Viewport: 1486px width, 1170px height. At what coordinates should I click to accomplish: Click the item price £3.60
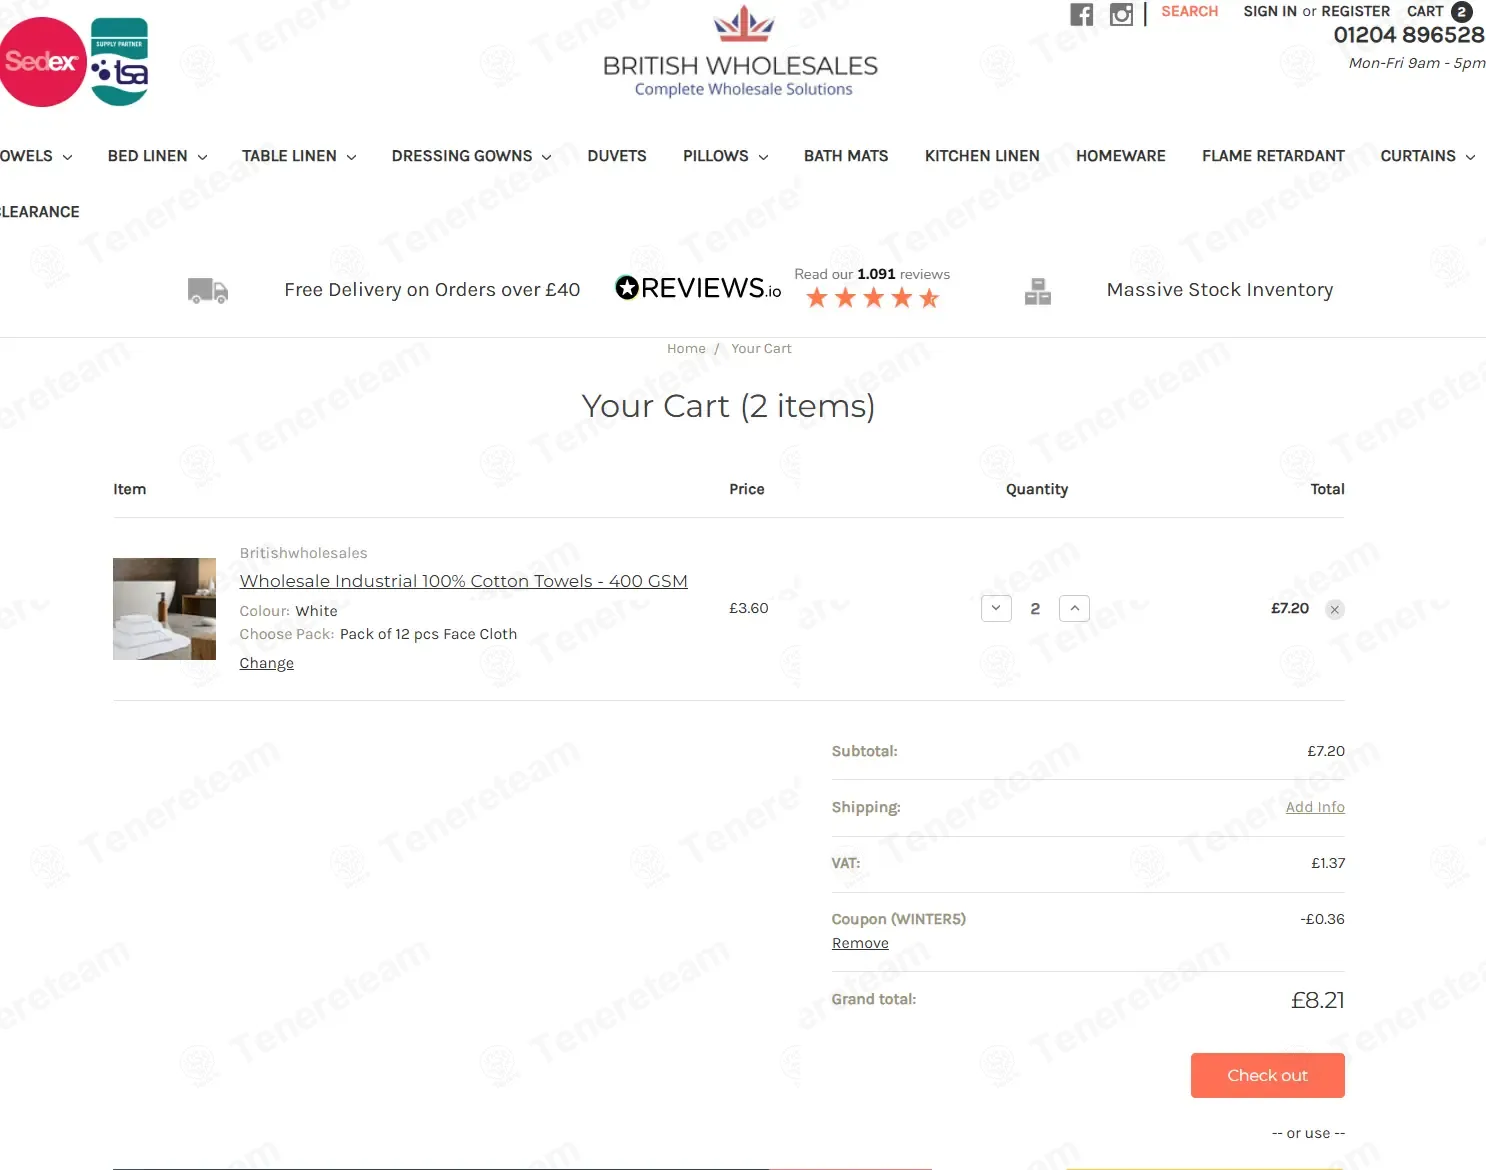tap(748, 608)
